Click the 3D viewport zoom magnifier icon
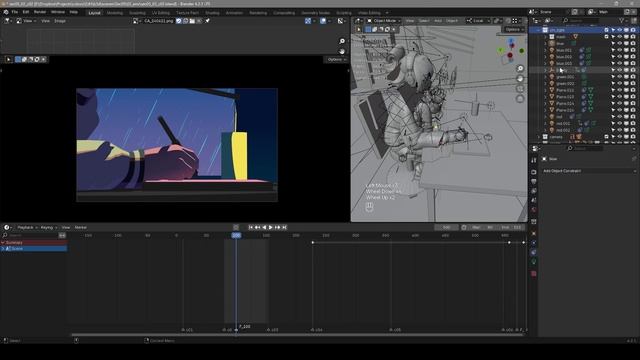Image resolution: width=640 pixels, height=360 pixels. [520, 69]
